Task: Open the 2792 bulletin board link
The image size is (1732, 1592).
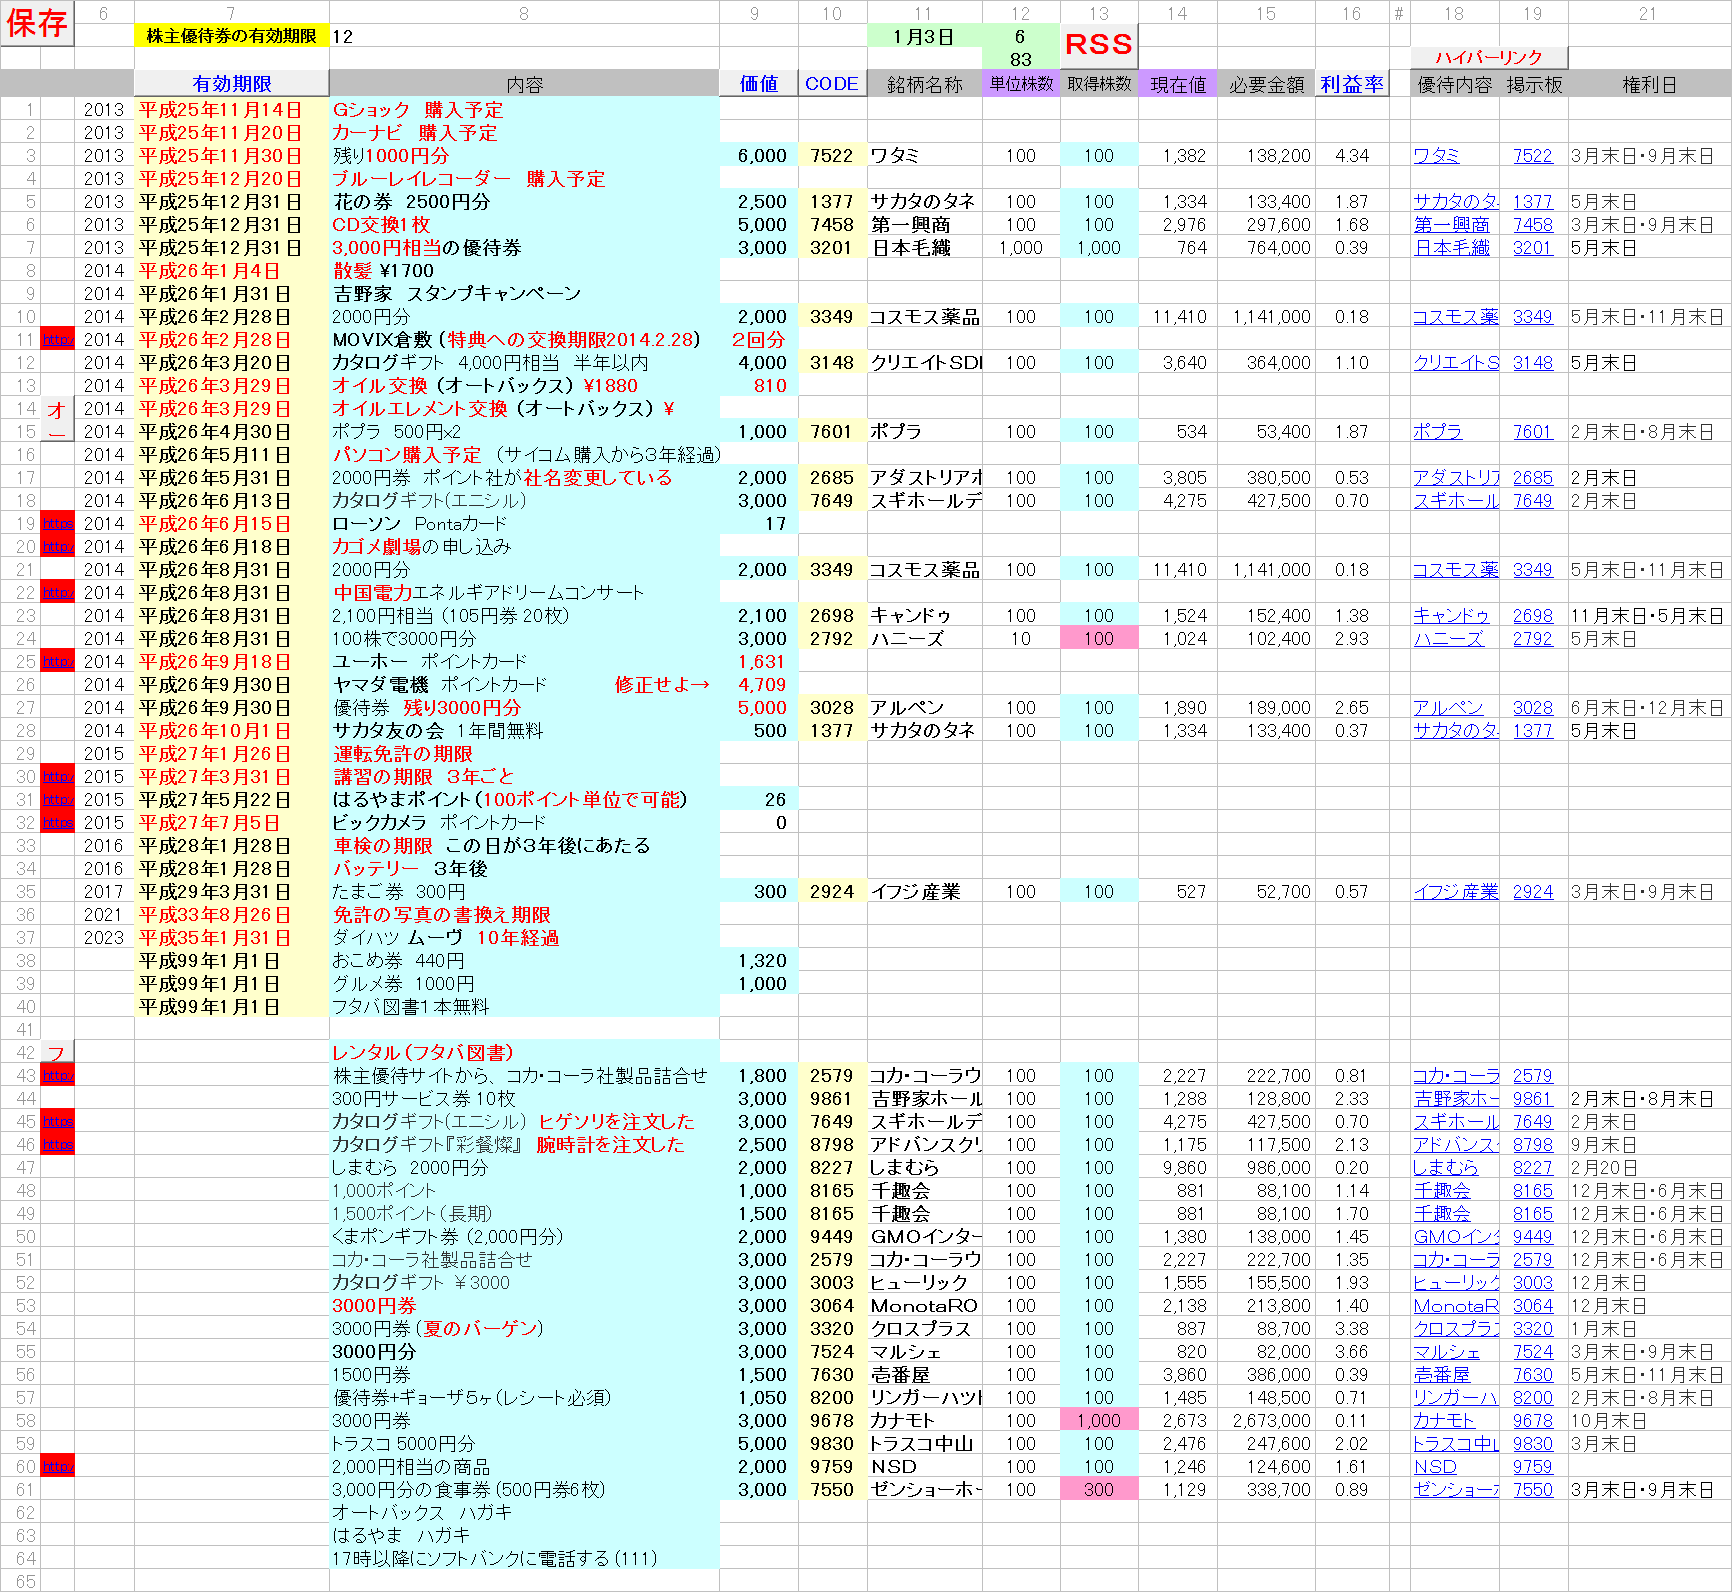Action: [x=1533, y=639]
